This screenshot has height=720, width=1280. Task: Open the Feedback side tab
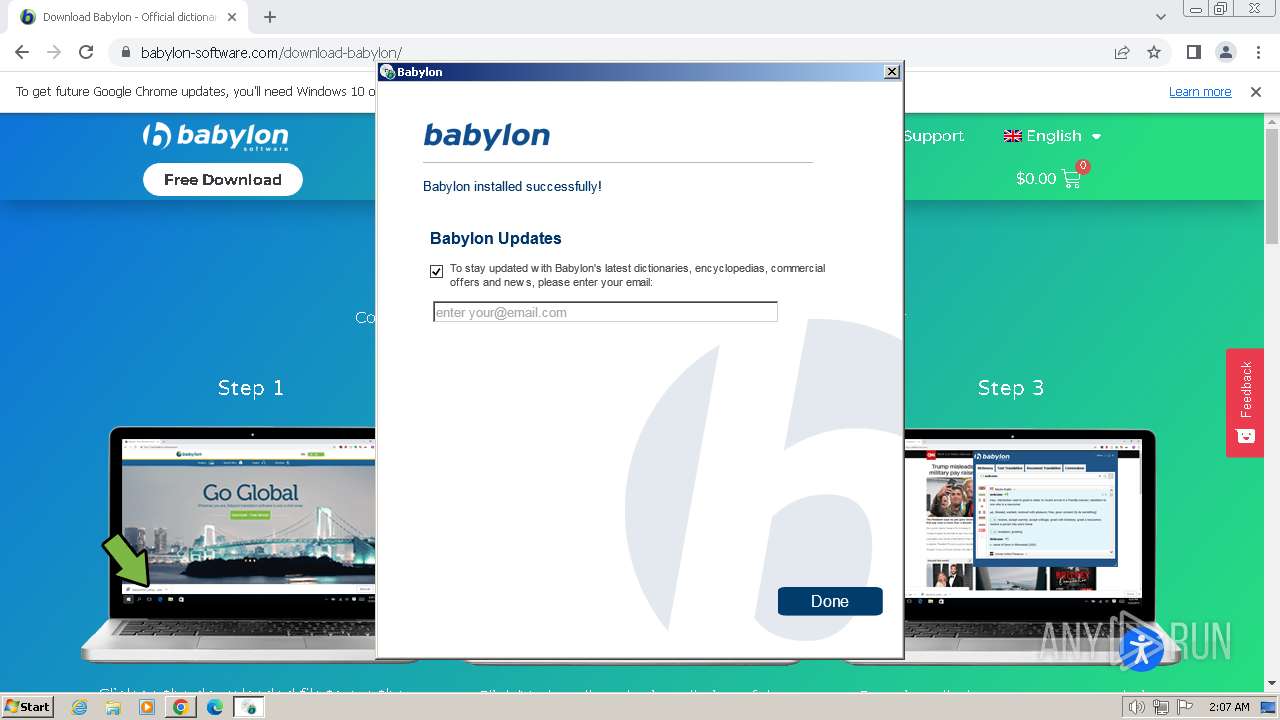[1245, 402]
